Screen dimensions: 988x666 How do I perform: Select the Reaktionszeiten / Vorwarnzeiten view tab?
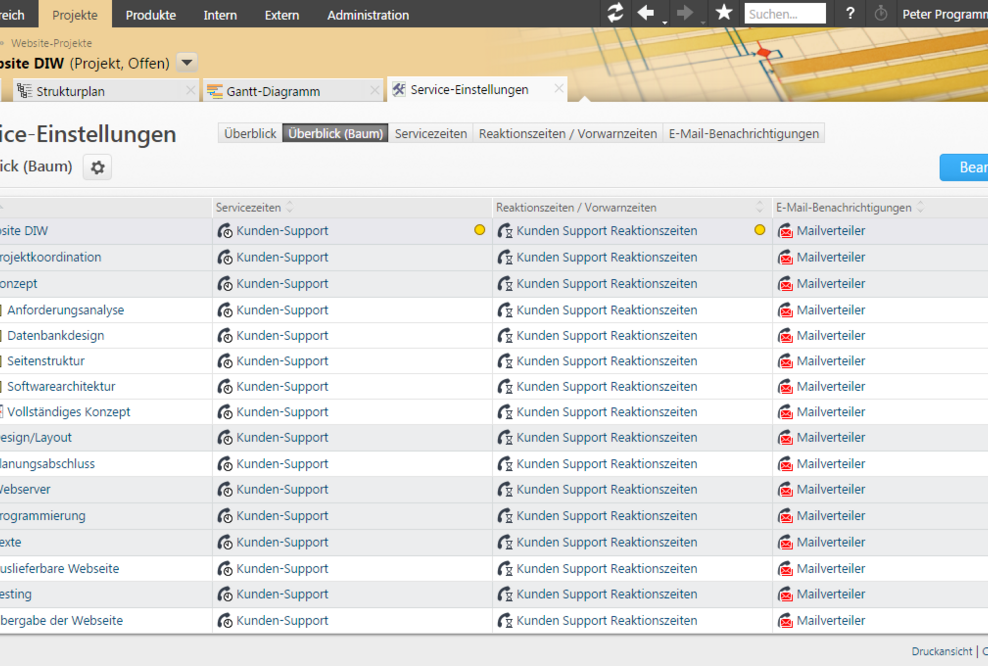coord(568,133)
